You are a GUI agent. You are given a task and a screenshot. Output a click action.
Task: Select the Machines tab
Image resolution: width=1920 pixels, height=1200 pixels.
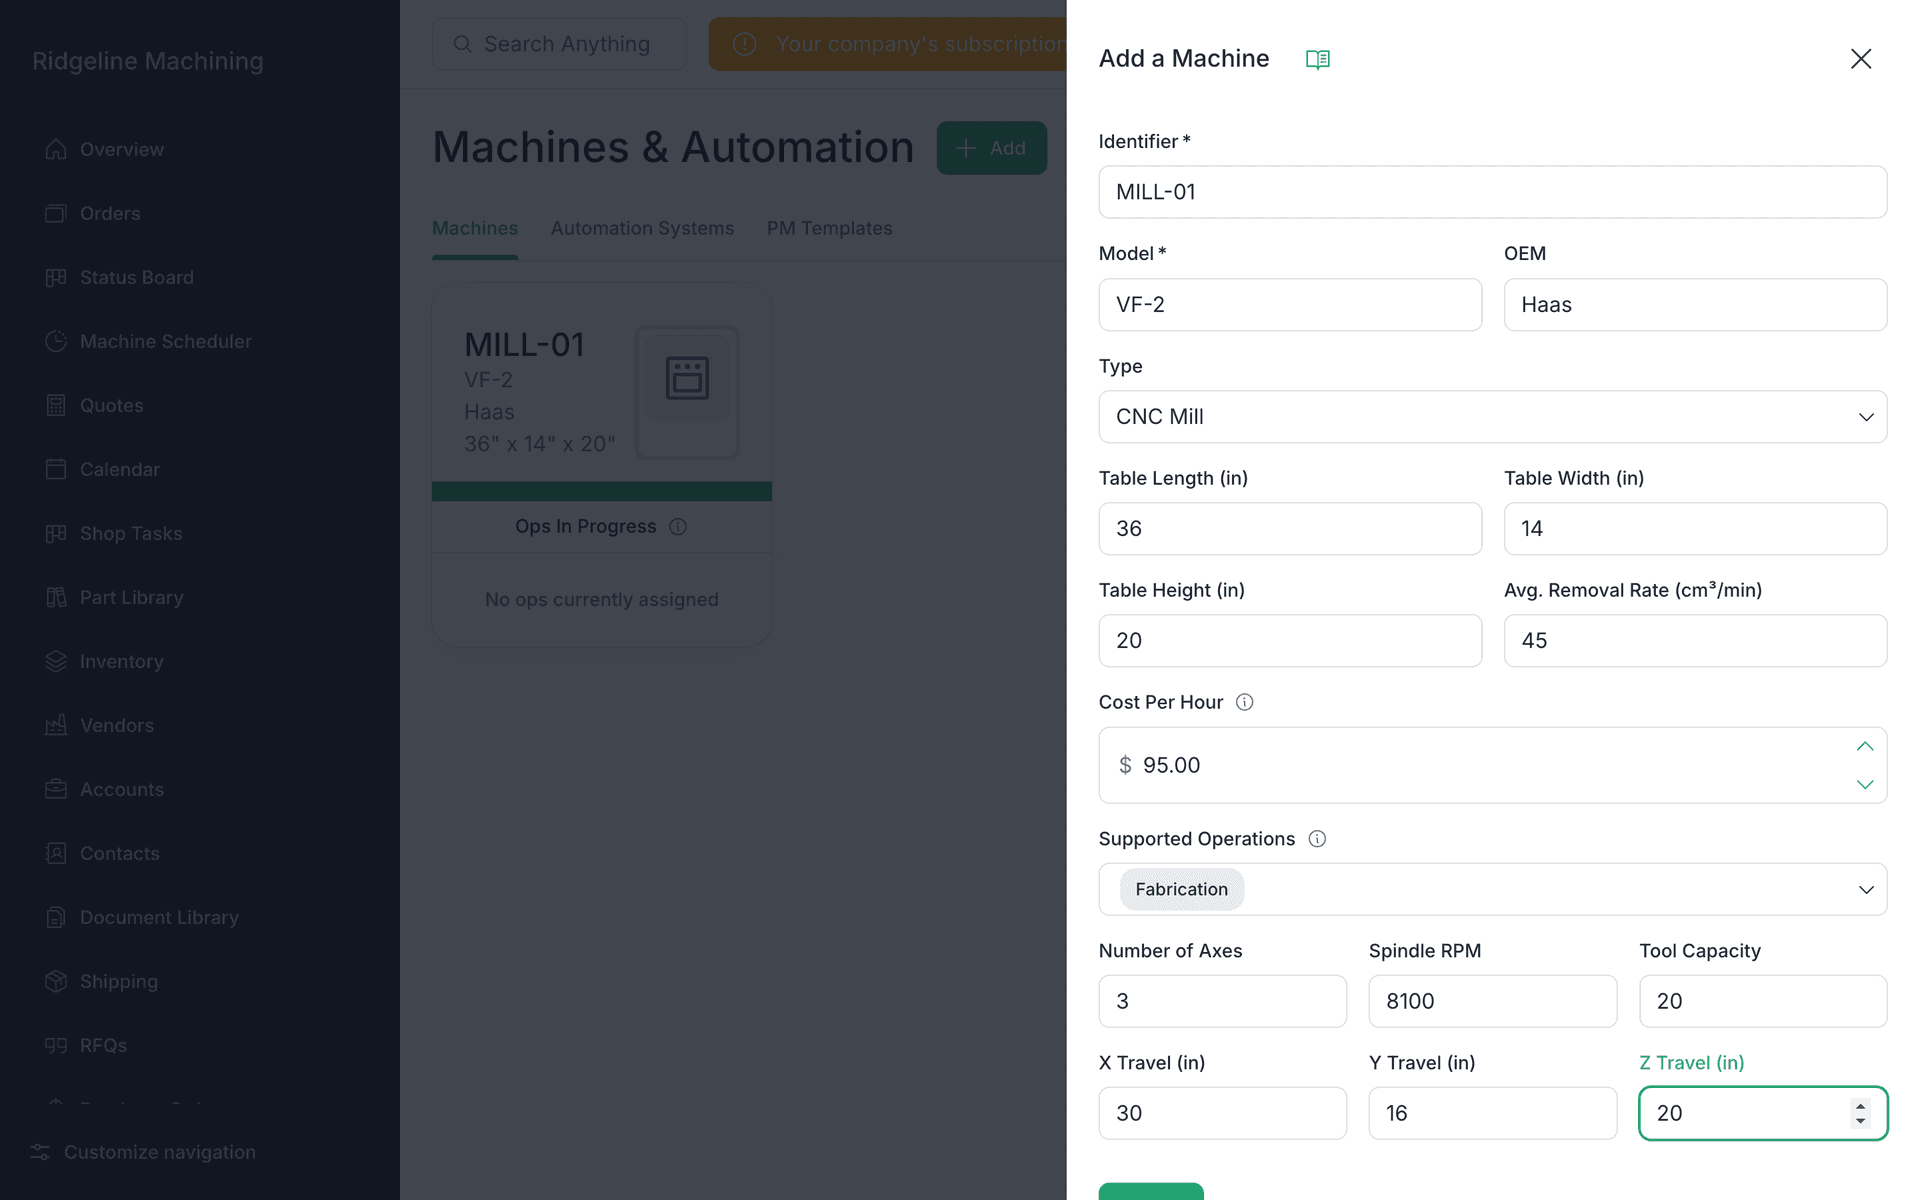coord(475,228)
